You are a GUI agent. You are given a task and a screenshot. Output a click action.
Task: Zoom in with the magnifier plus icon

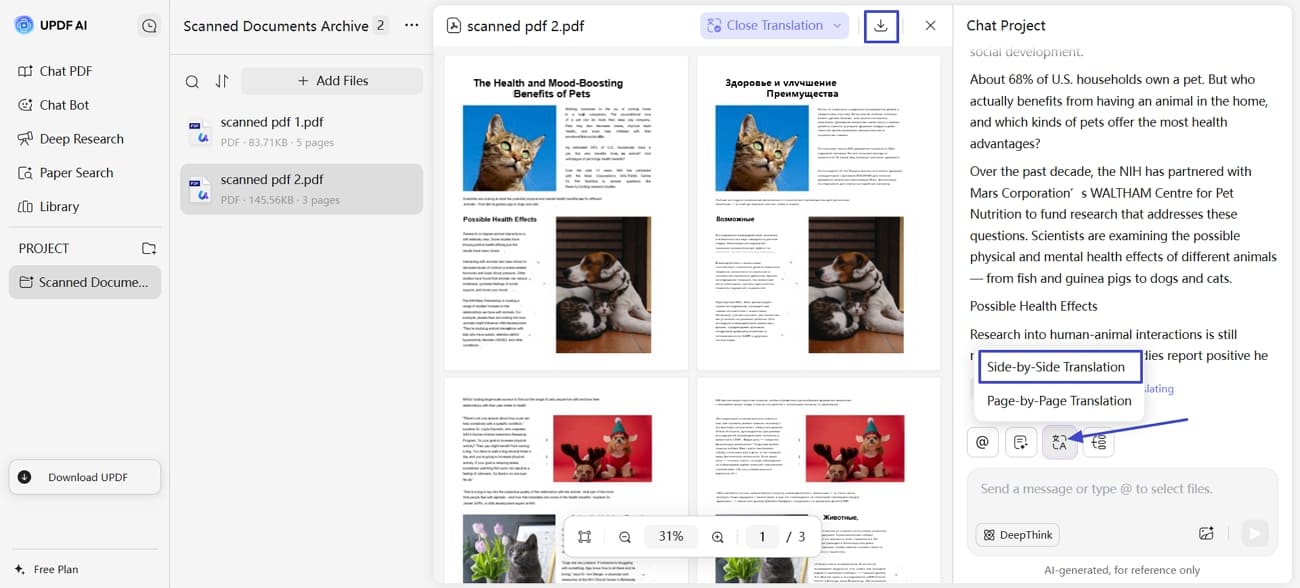click(x=718, y=536)
